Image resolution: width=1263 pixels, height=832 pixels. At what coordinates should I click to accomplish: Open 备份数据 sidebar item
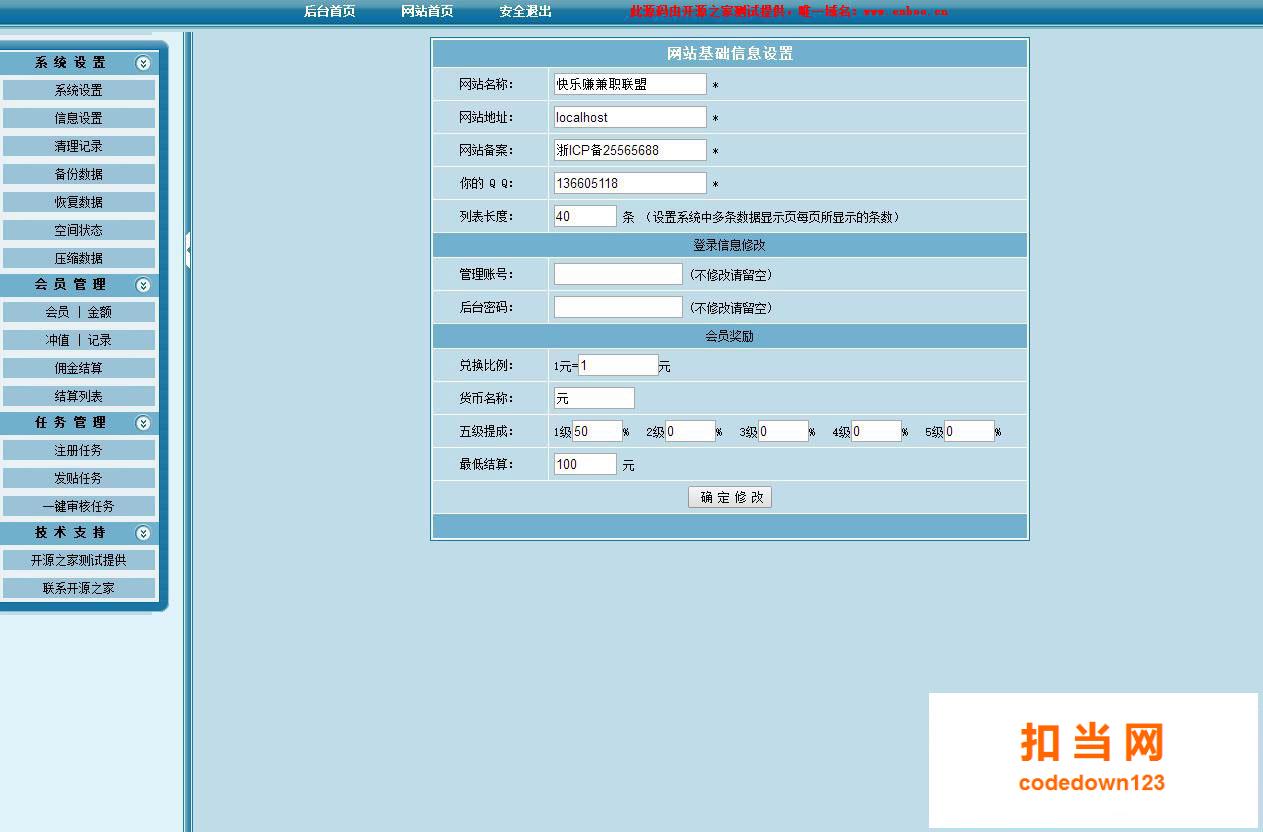coord(78,174)
